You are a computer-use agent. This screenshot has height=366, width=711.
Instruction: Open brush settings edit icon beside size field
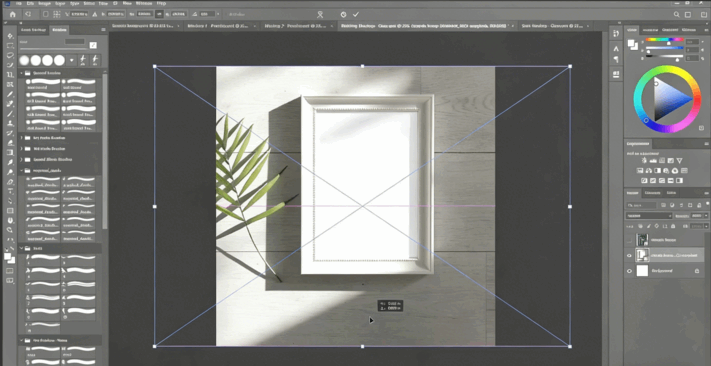(93, 45)
